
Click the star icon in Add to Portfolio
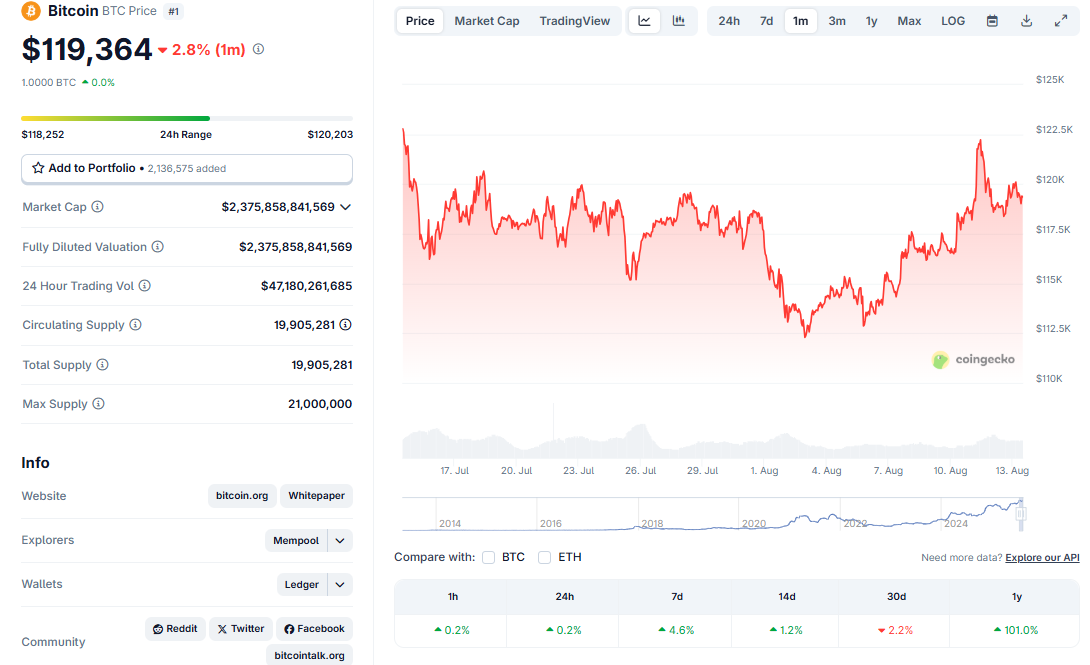coord(38,168)
